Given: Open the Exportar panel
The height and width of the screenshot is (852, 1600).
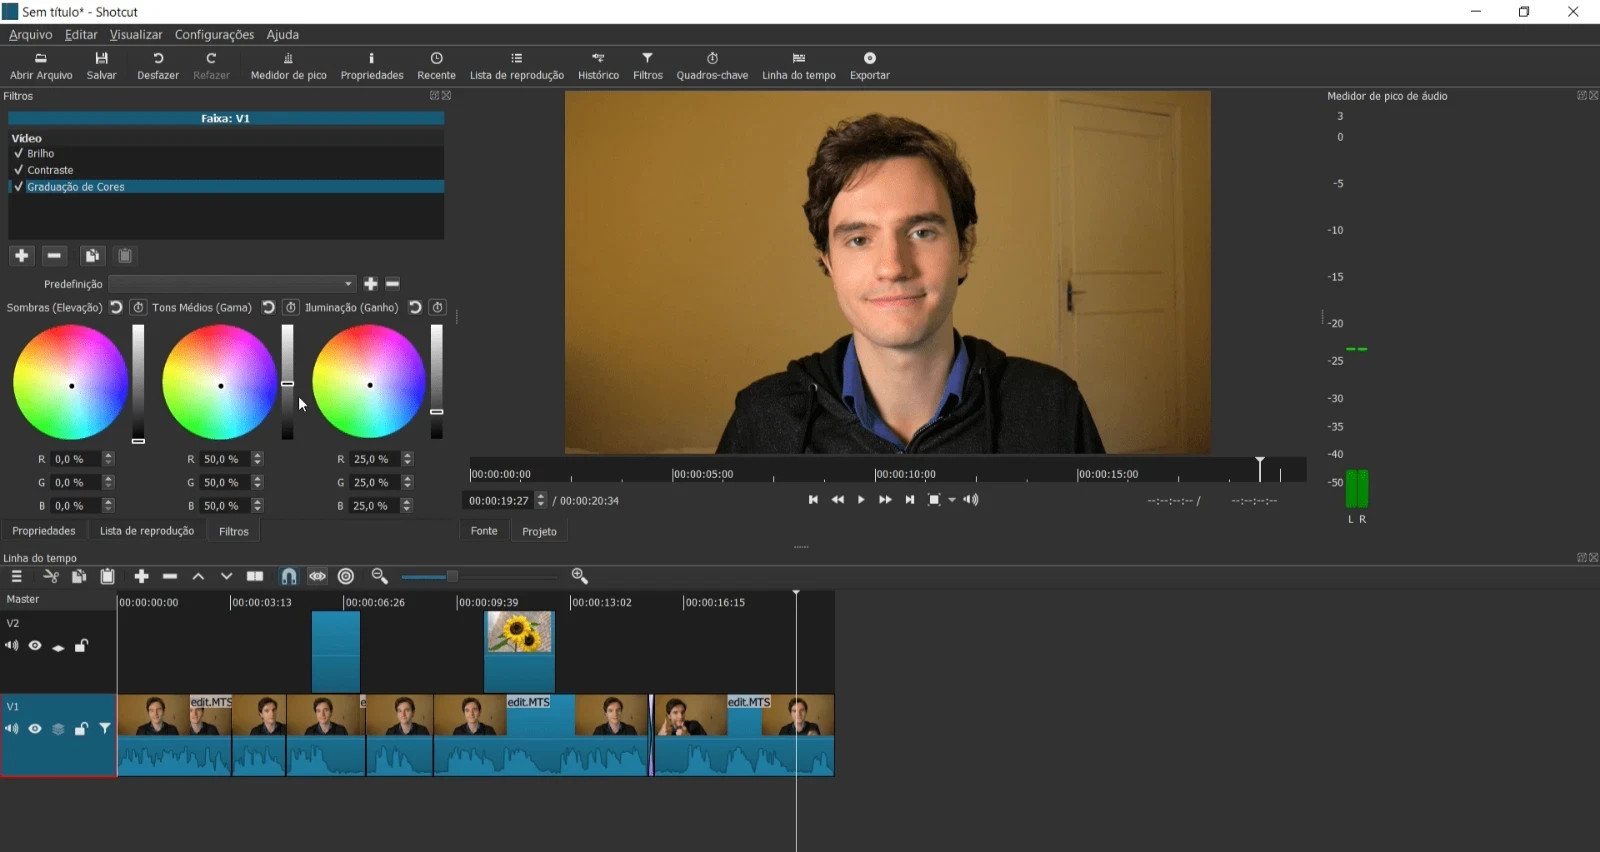Looking at the screenshot, I should [x=869, y=66].
